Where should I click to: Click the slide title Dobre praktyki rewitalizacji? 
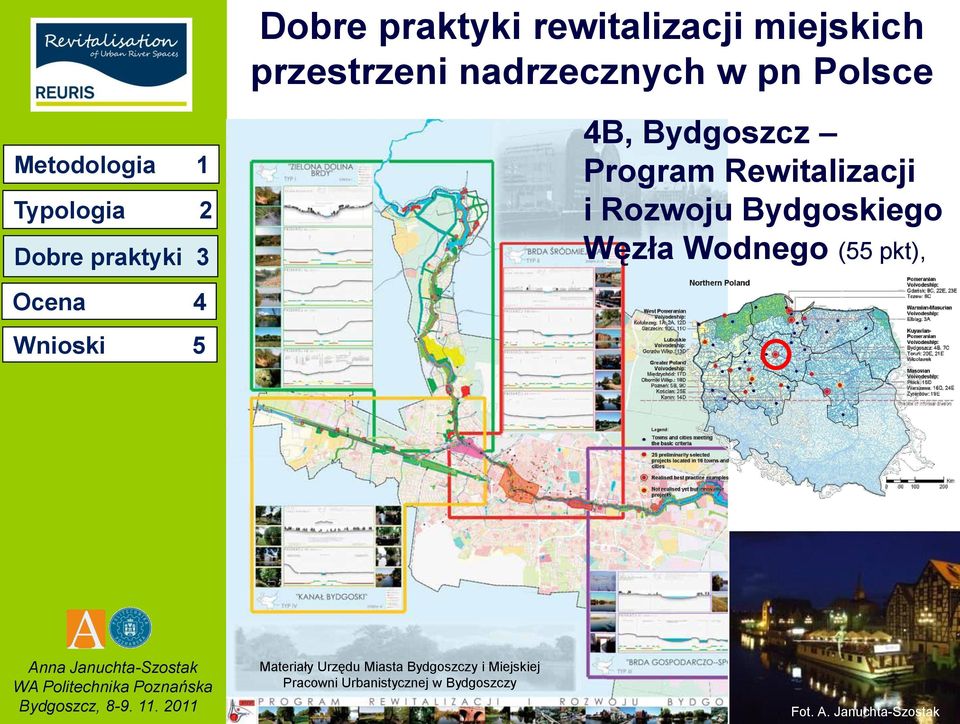[592, 49]
